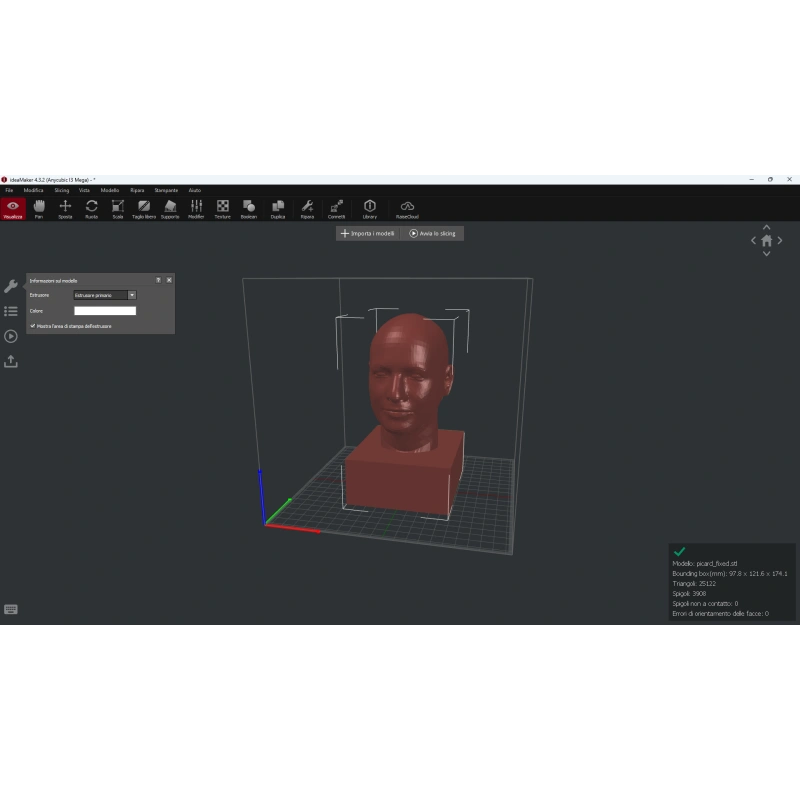
Task: Open the Library icon
Action: pos(370,209)
